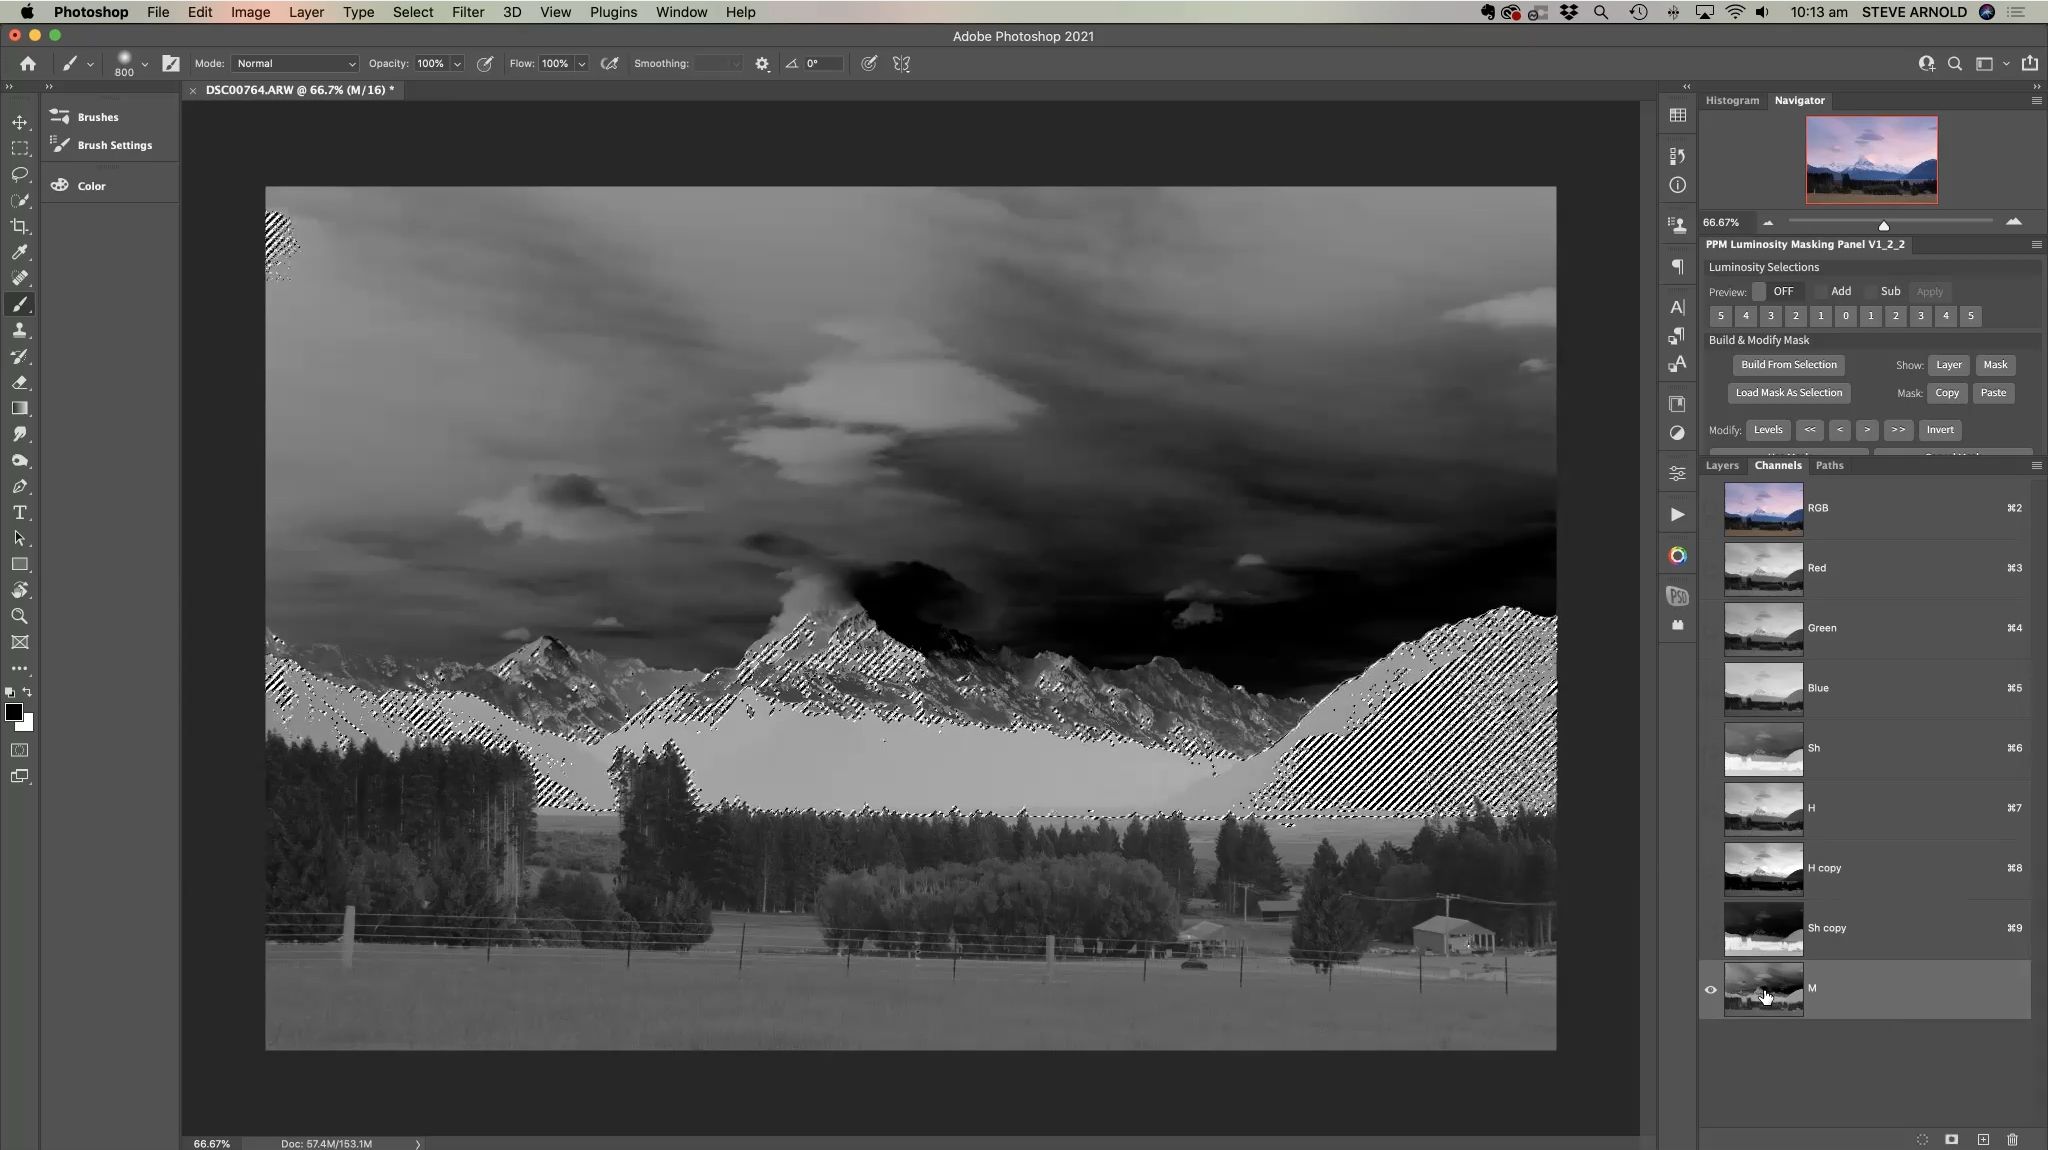
Task: Select the Sh copy channel thumbnail
Action: [1763, 928]
